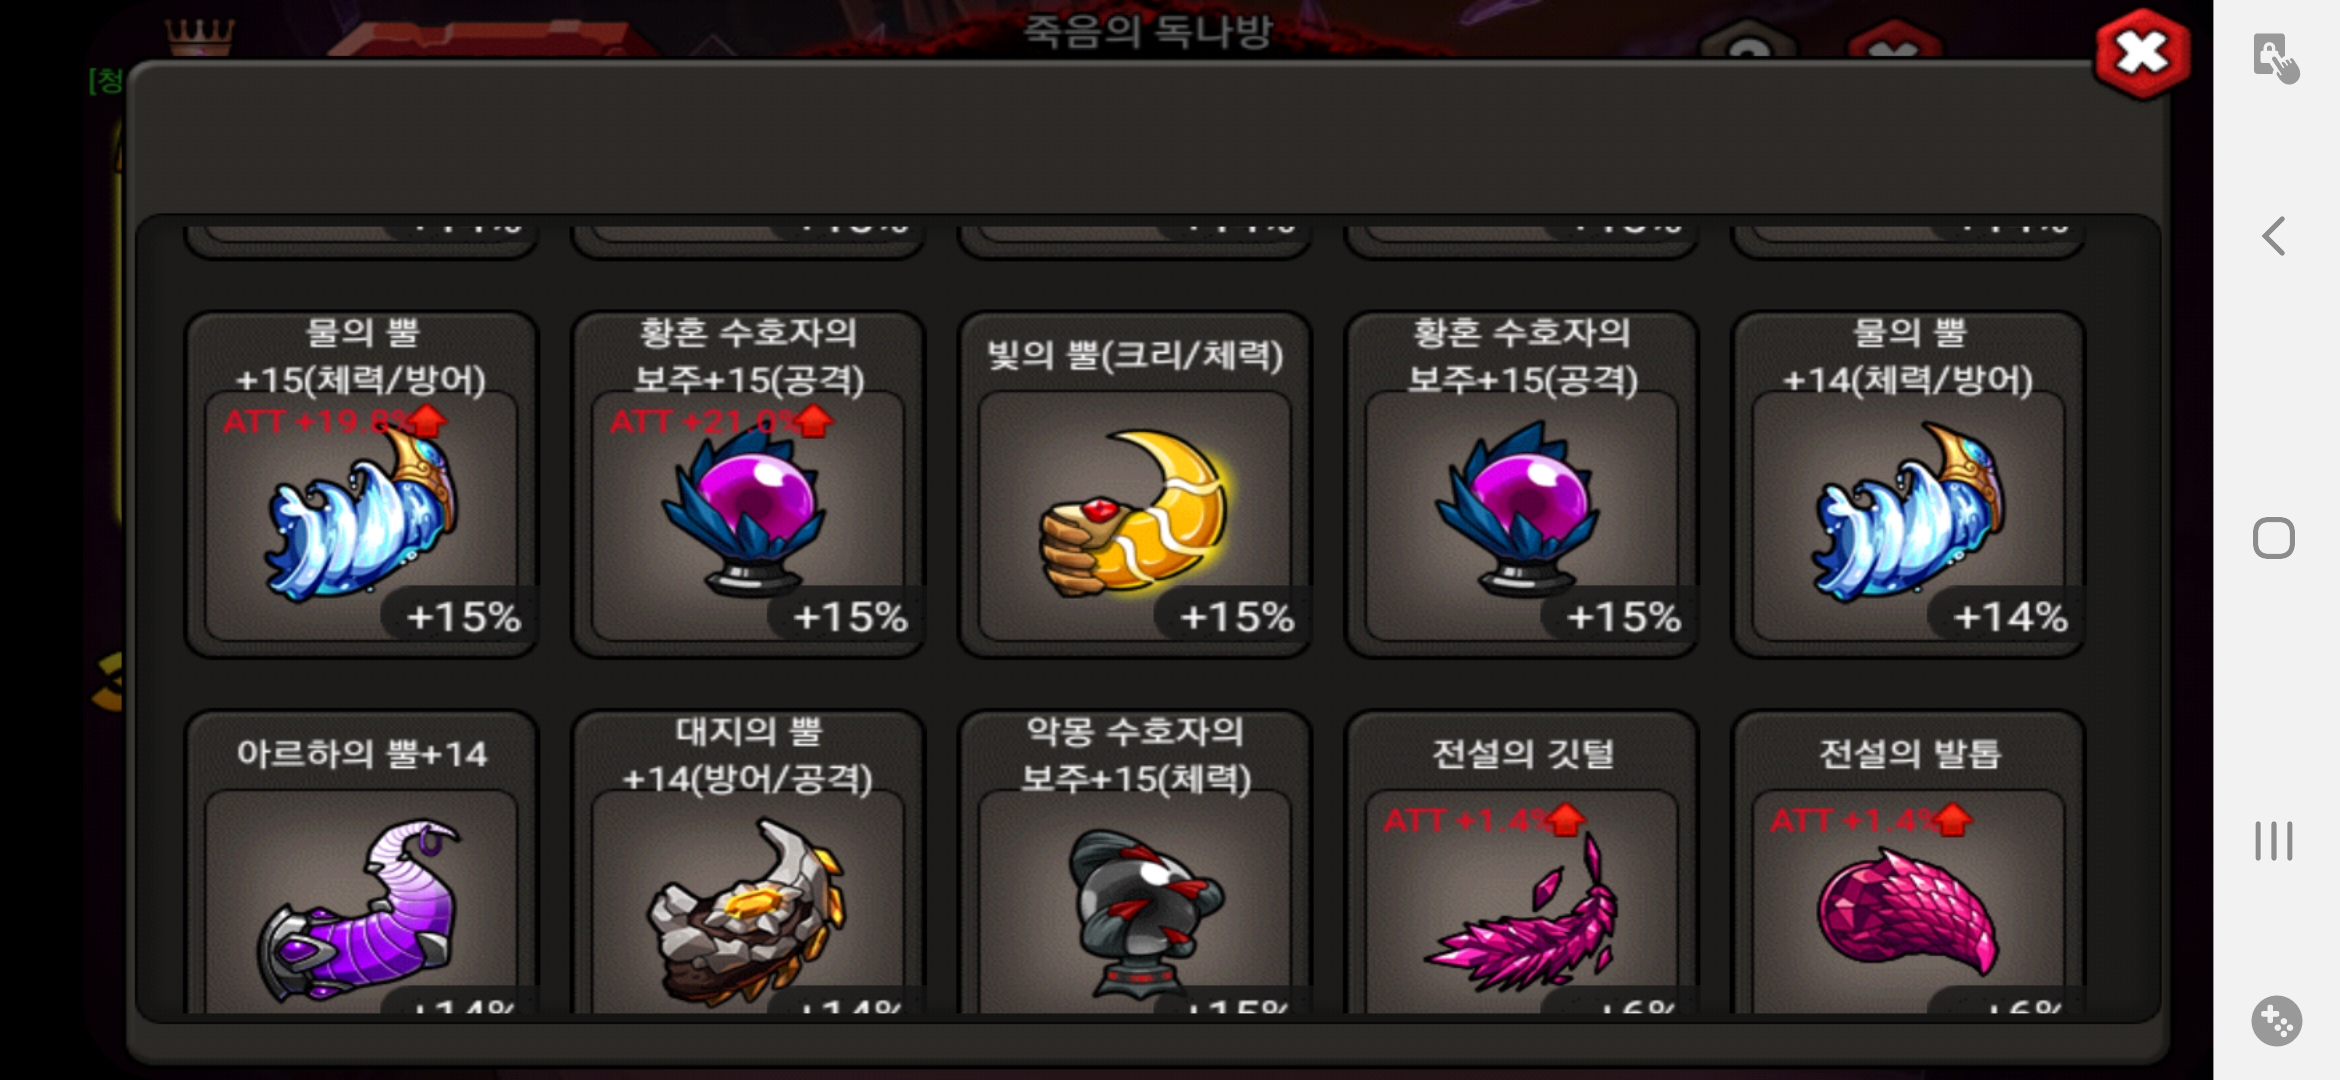The width and height of the screenshot is (2340, 1080).
Task: Pick the 물의 뿔 +14(체력/방어) water horn
Action: (x=1908, y=485)
